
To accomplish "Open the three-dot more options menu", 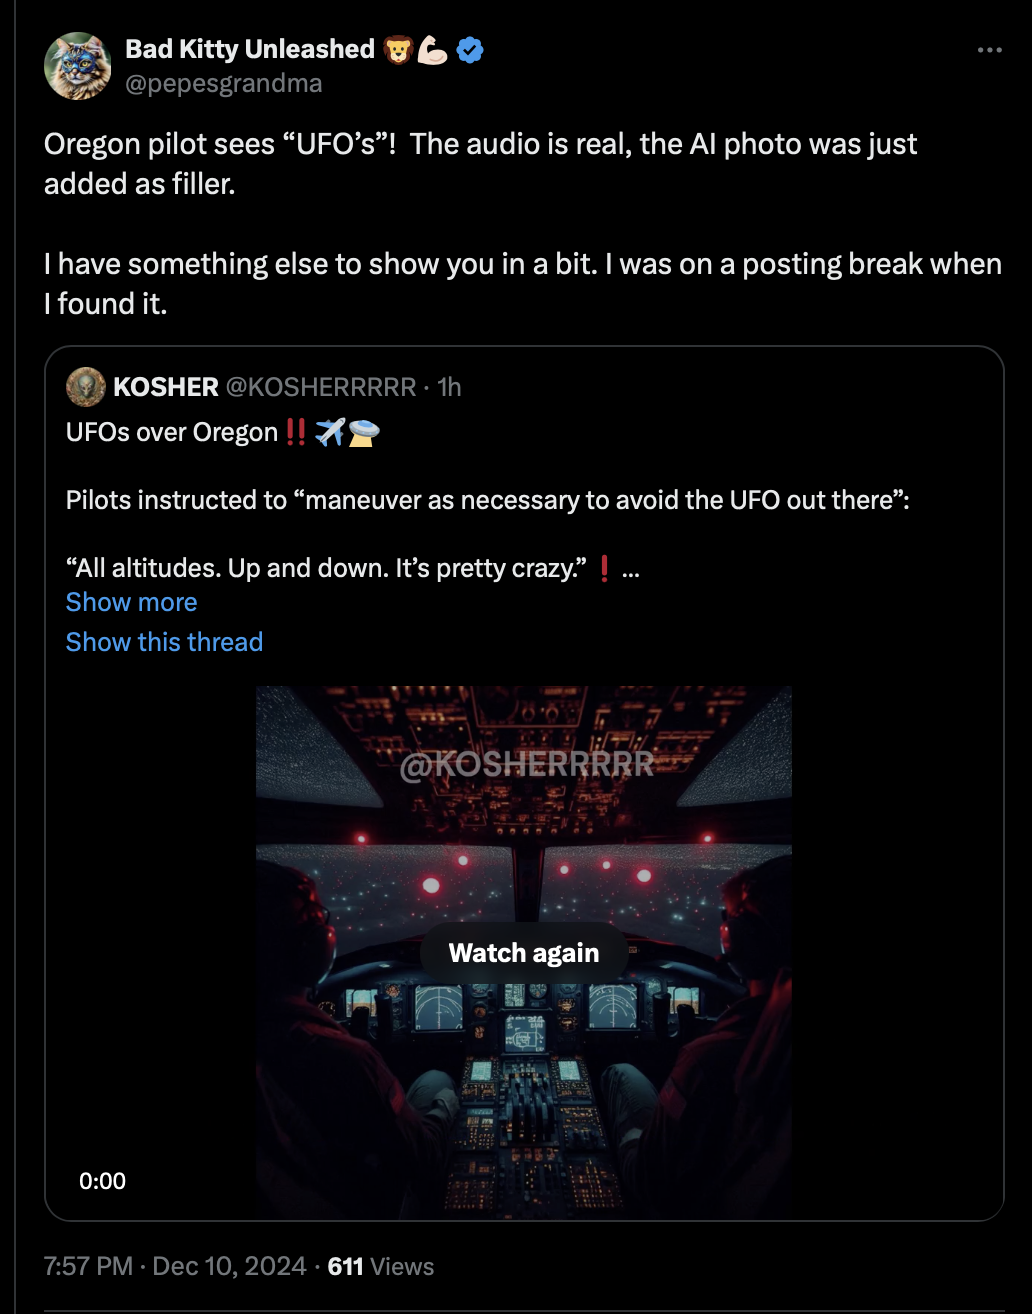I will (x=989, y=51).
